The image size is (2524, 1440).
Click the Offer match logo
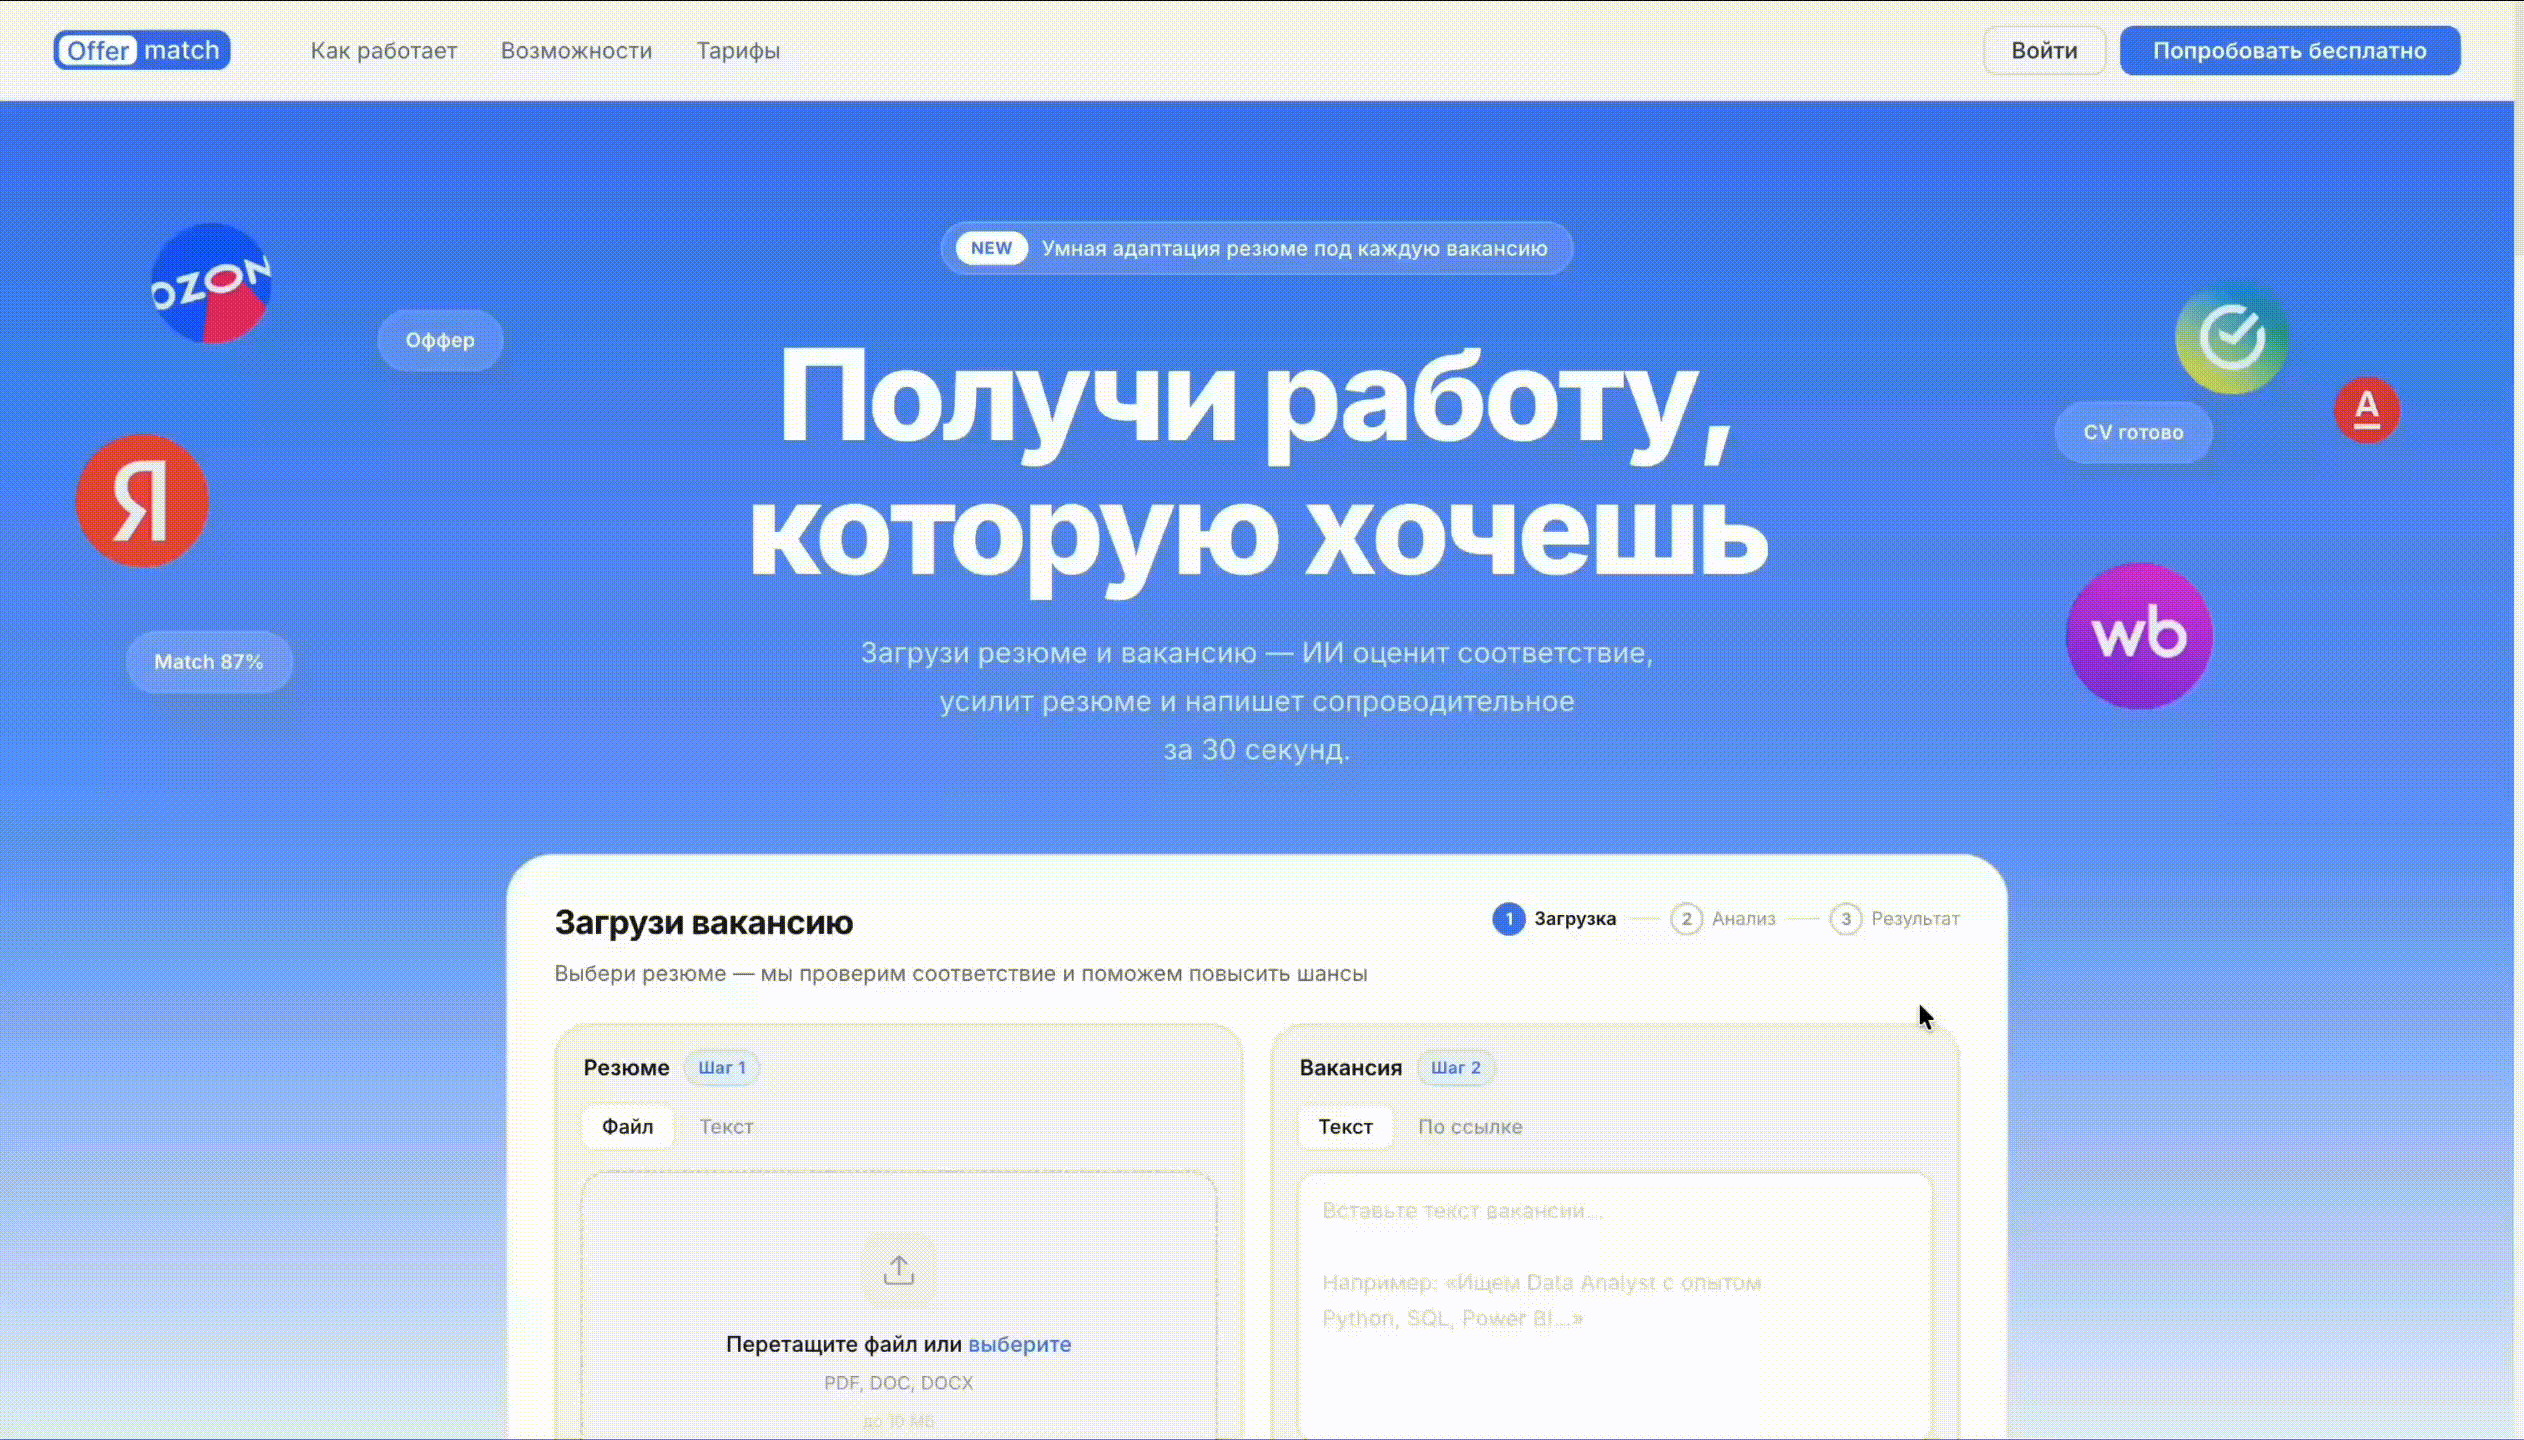click(x=142, y=50)
